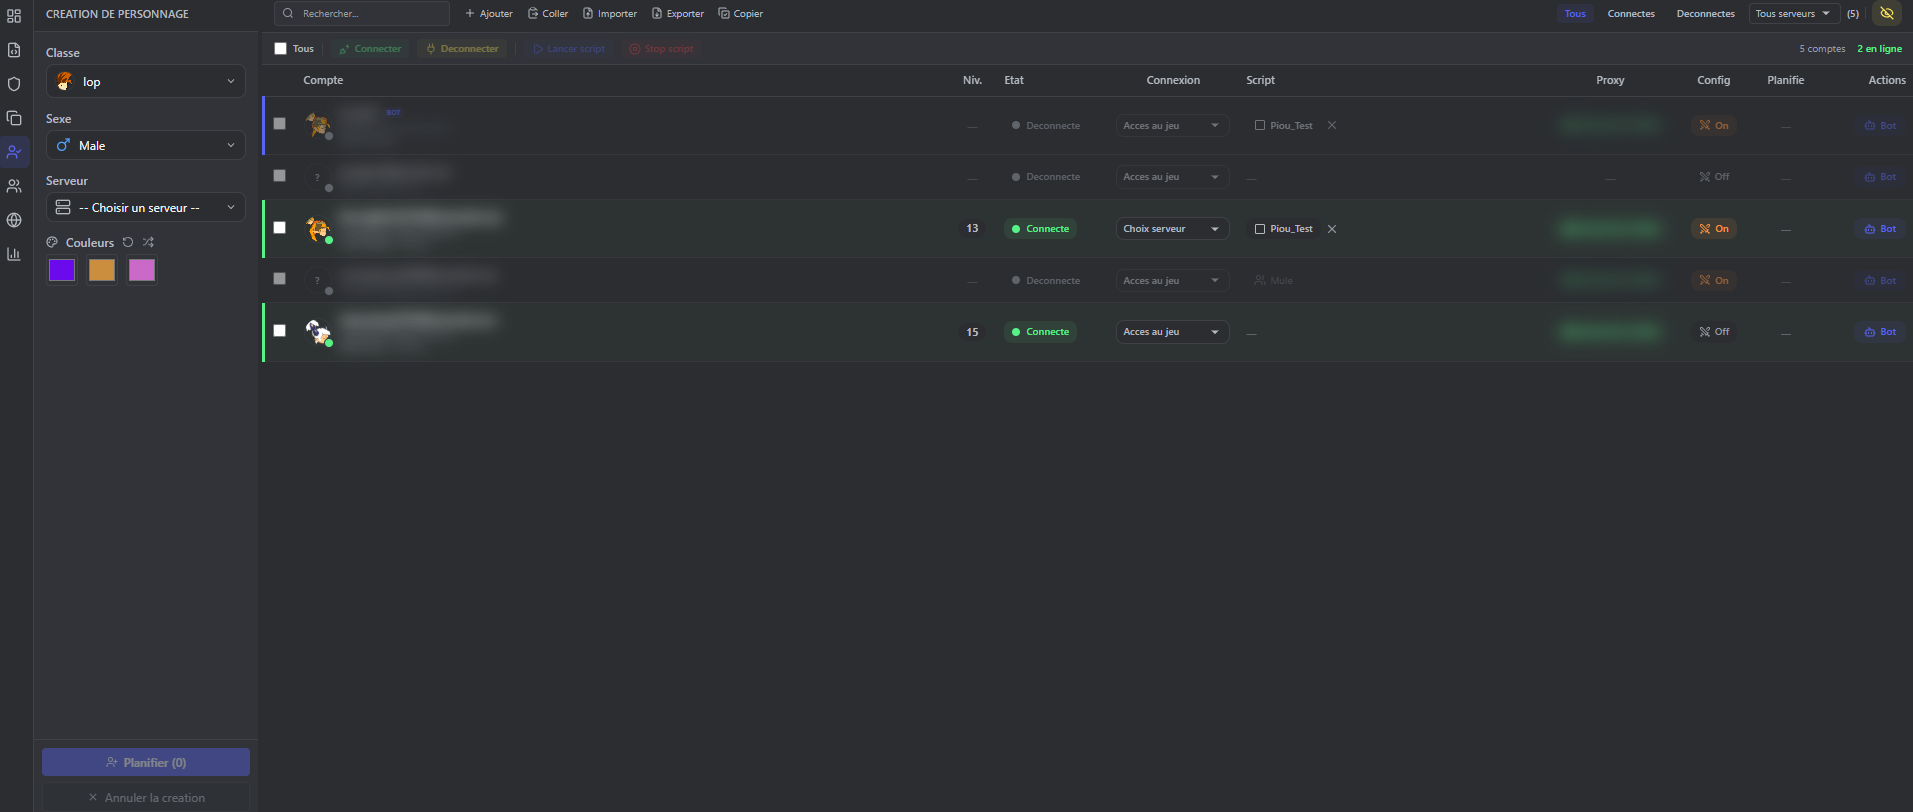This screenshot has width=1913, height=812.
Task: Click the Mule script icon in fourth row
Action: [1260, 281]
